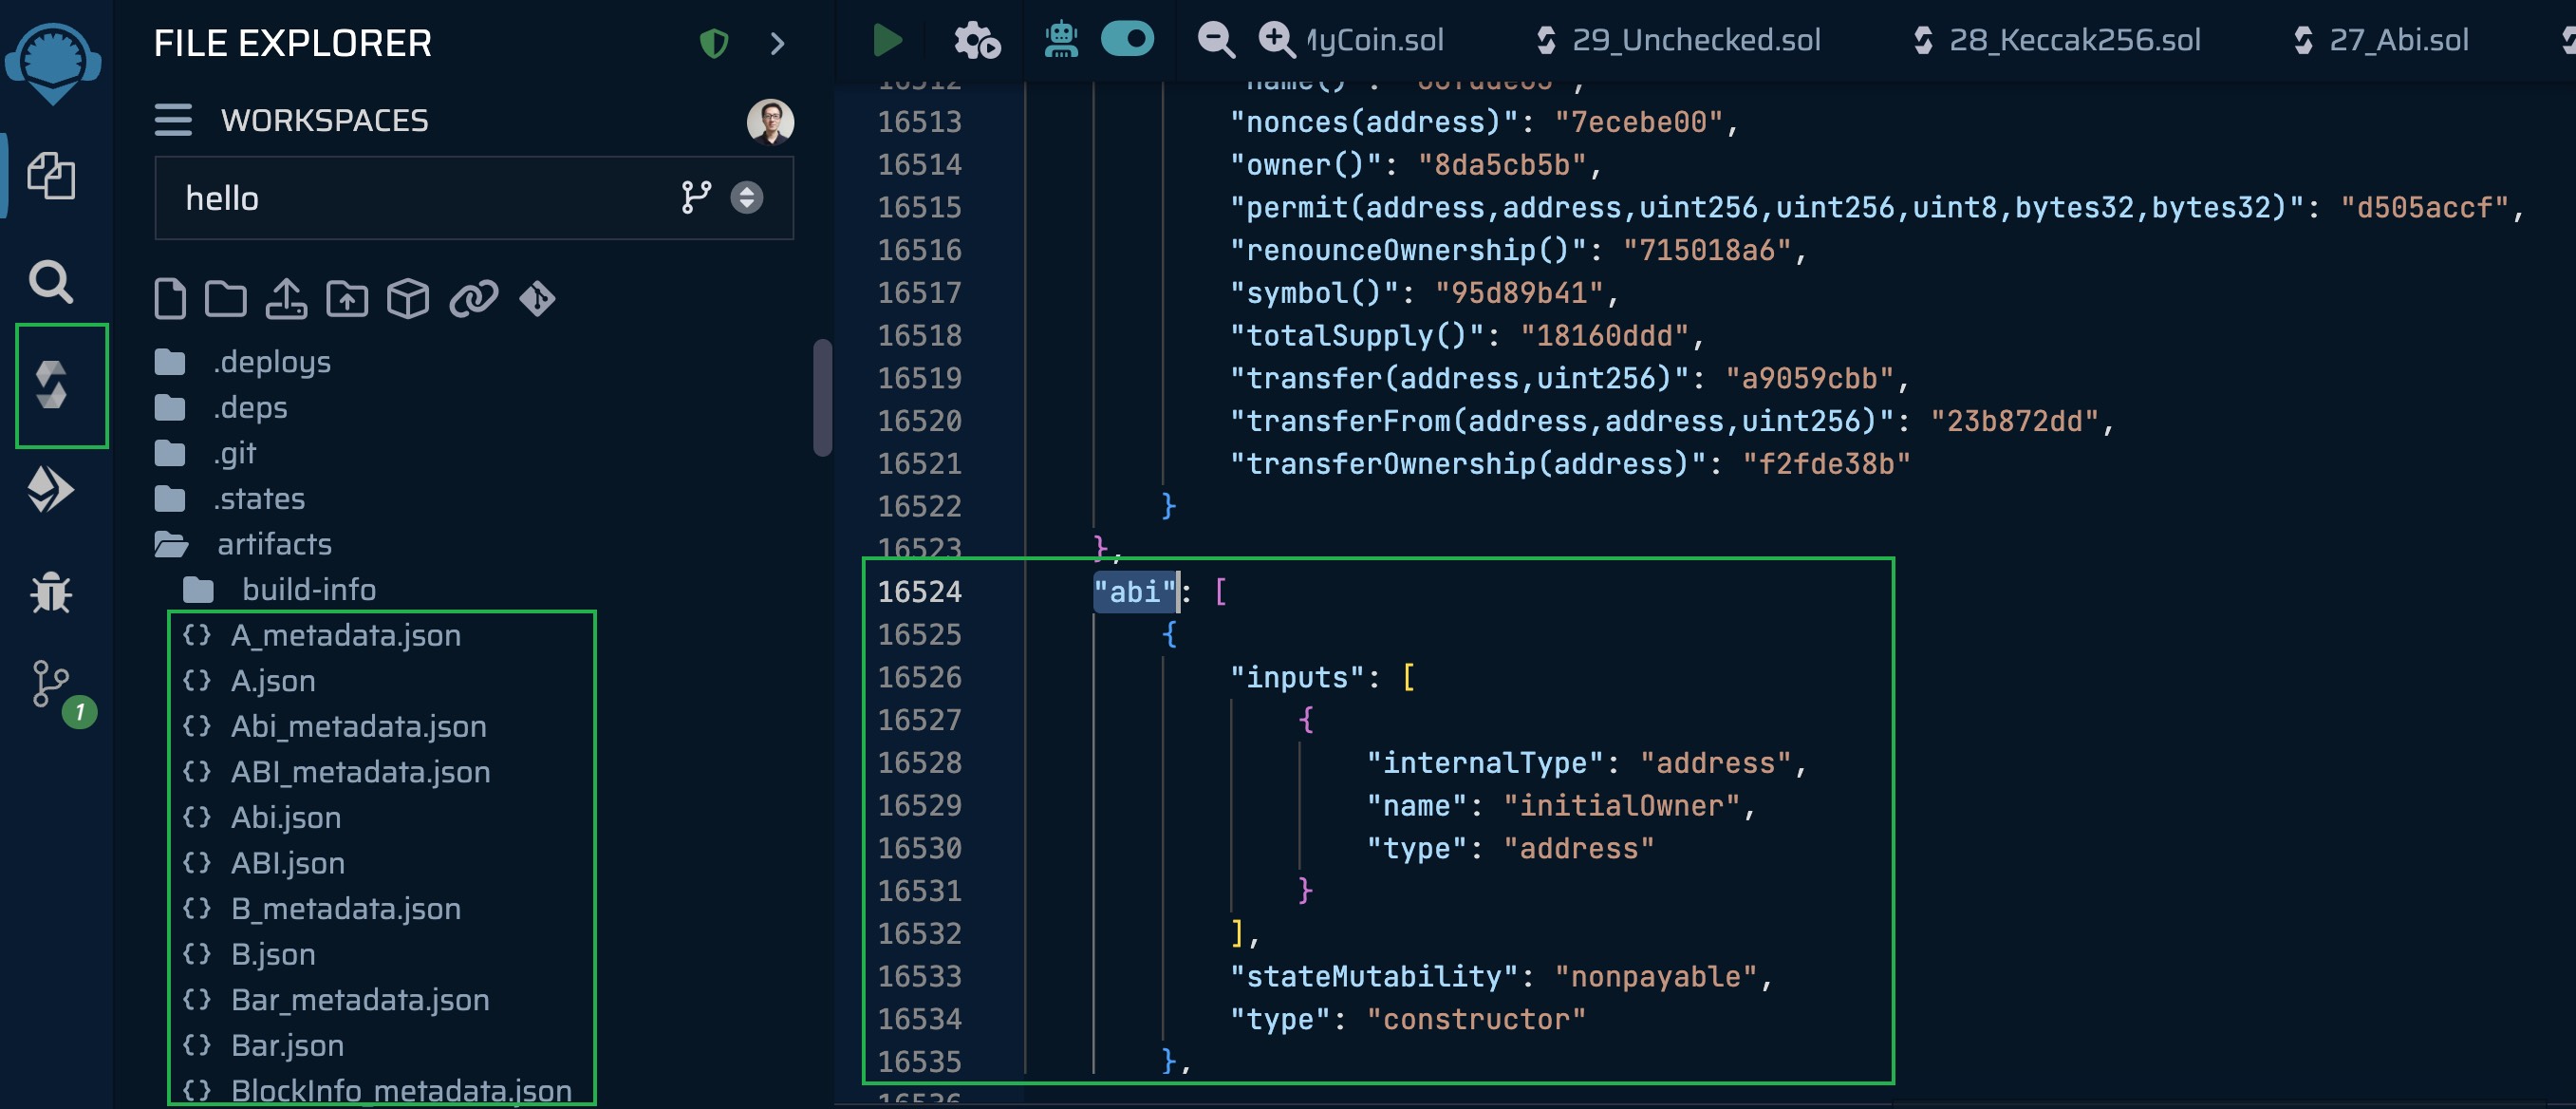Screen dimensions: 2576x1109
Task: Click the "transferOwnership(address)" key
Action: [x=1469, y=464]
